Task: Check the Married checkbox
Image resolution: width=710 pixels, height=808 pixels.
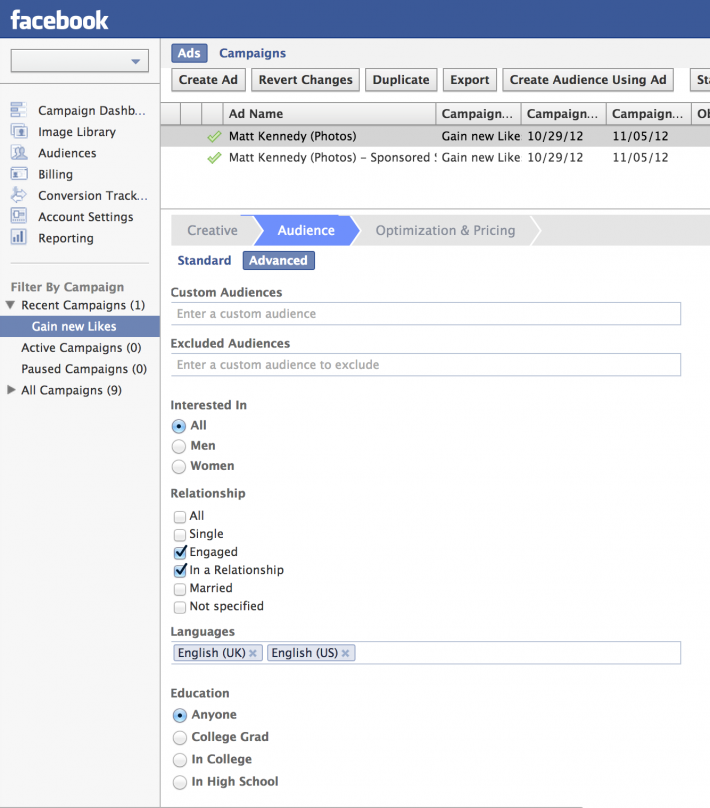Action: click(x=180, y=588)
